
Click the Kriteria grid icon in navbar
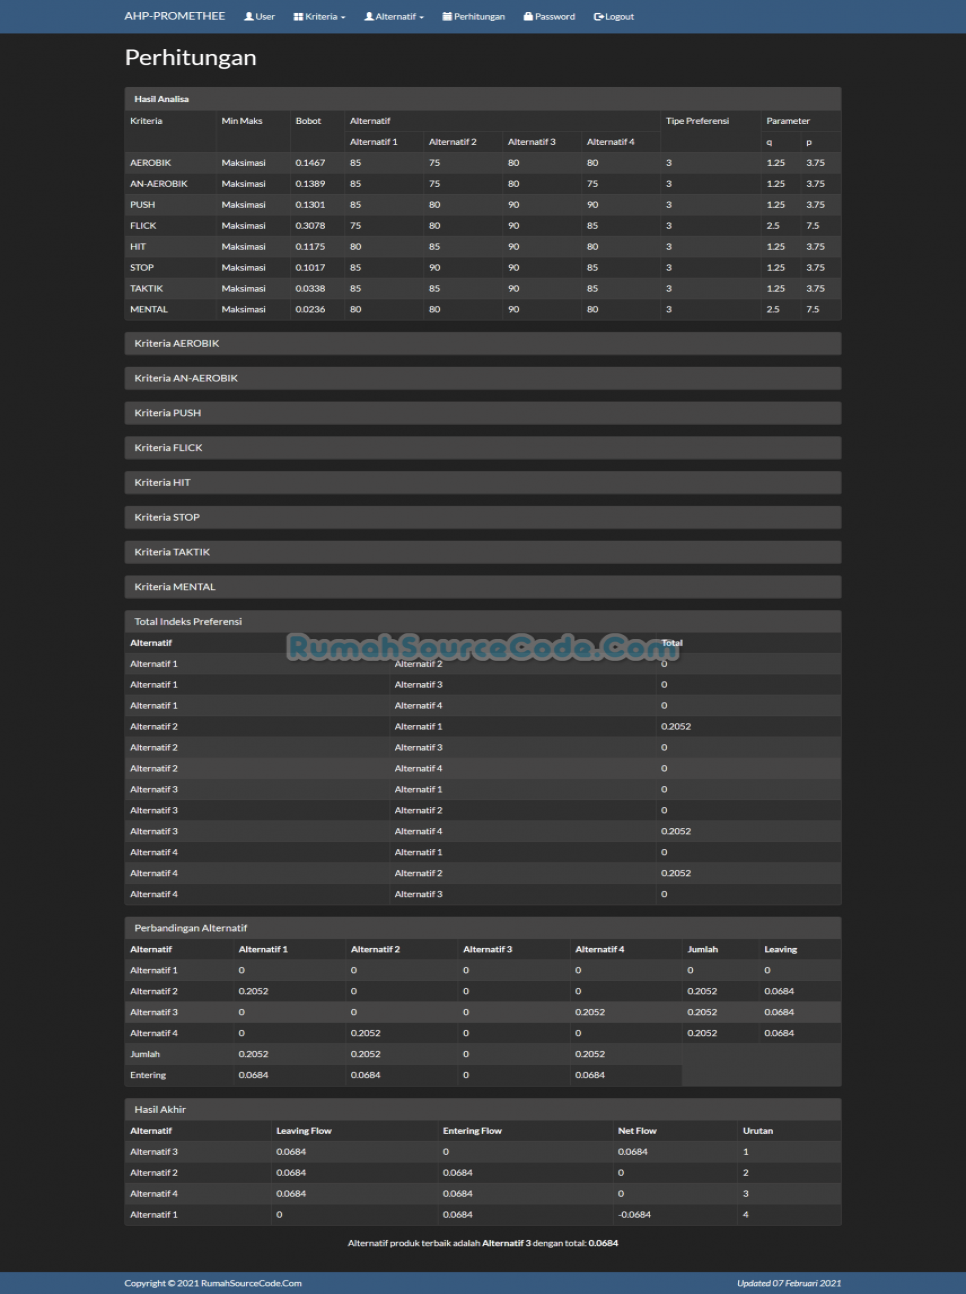[x=298, y=17]
